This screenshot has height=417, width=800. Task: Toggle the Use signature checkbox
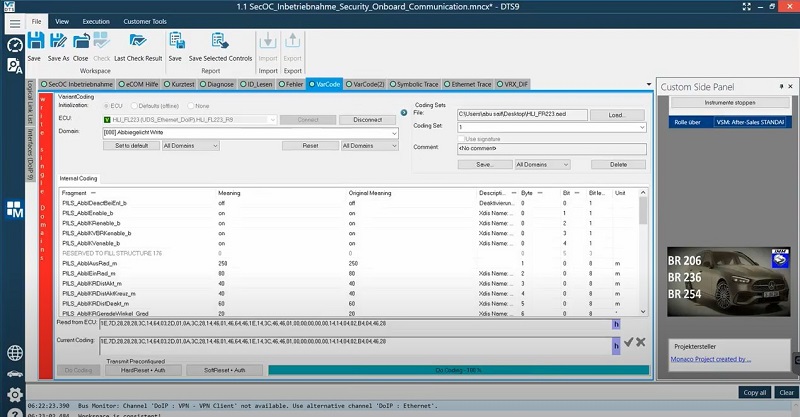pos(461,137)
